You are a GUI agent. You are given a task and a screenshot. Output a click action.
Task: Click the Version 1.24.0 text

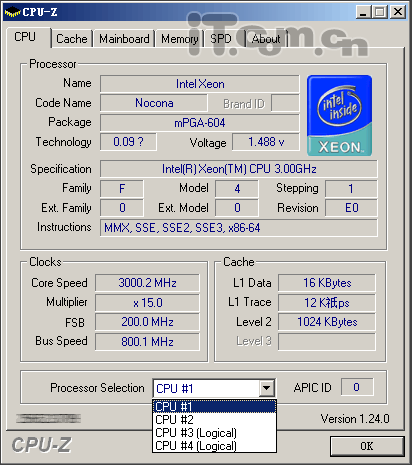(x=355, y=419)
